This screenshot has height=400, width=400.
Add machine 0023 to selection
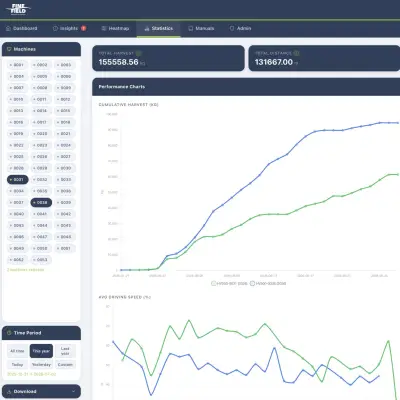41,145
